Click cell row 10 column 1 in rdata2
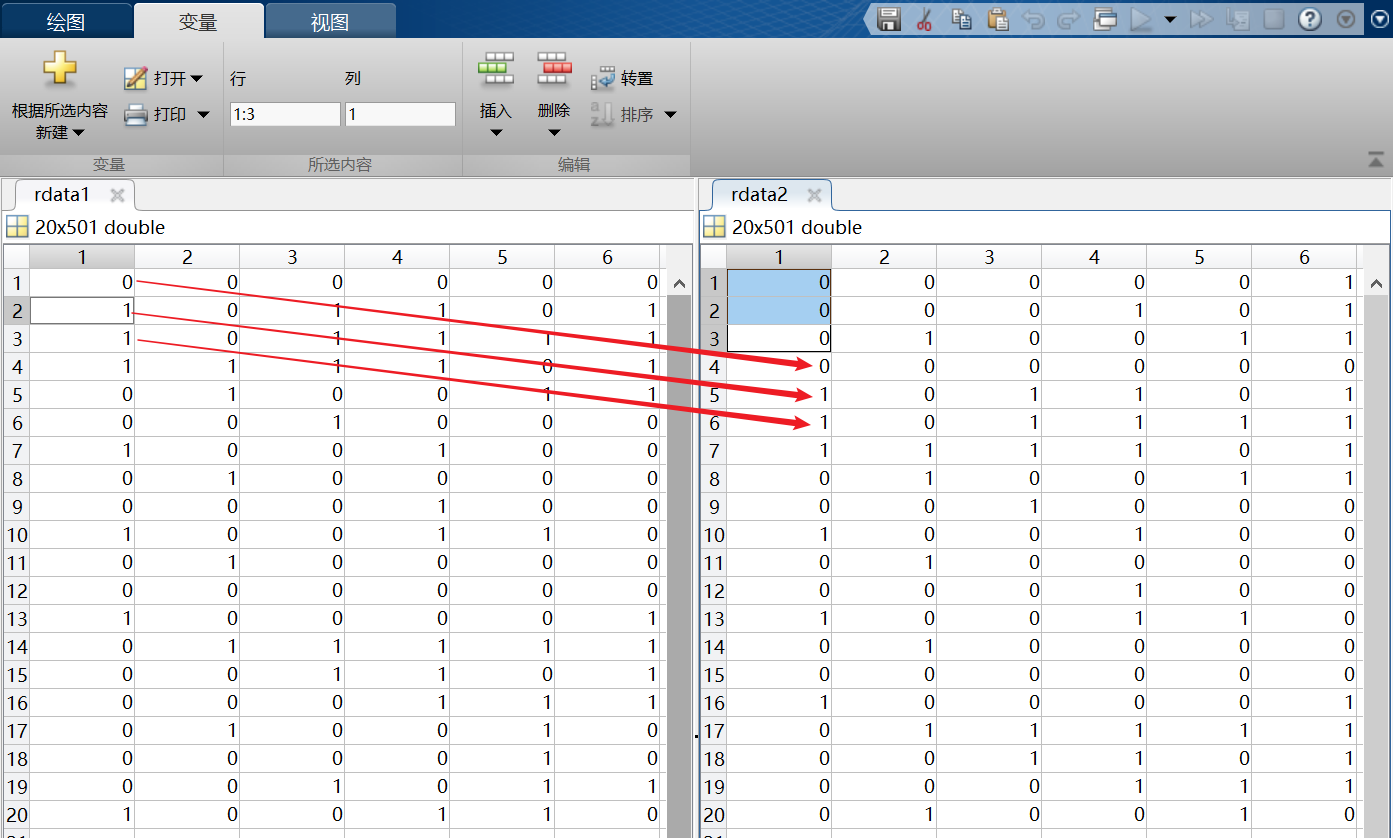 [x=779, y=535]
